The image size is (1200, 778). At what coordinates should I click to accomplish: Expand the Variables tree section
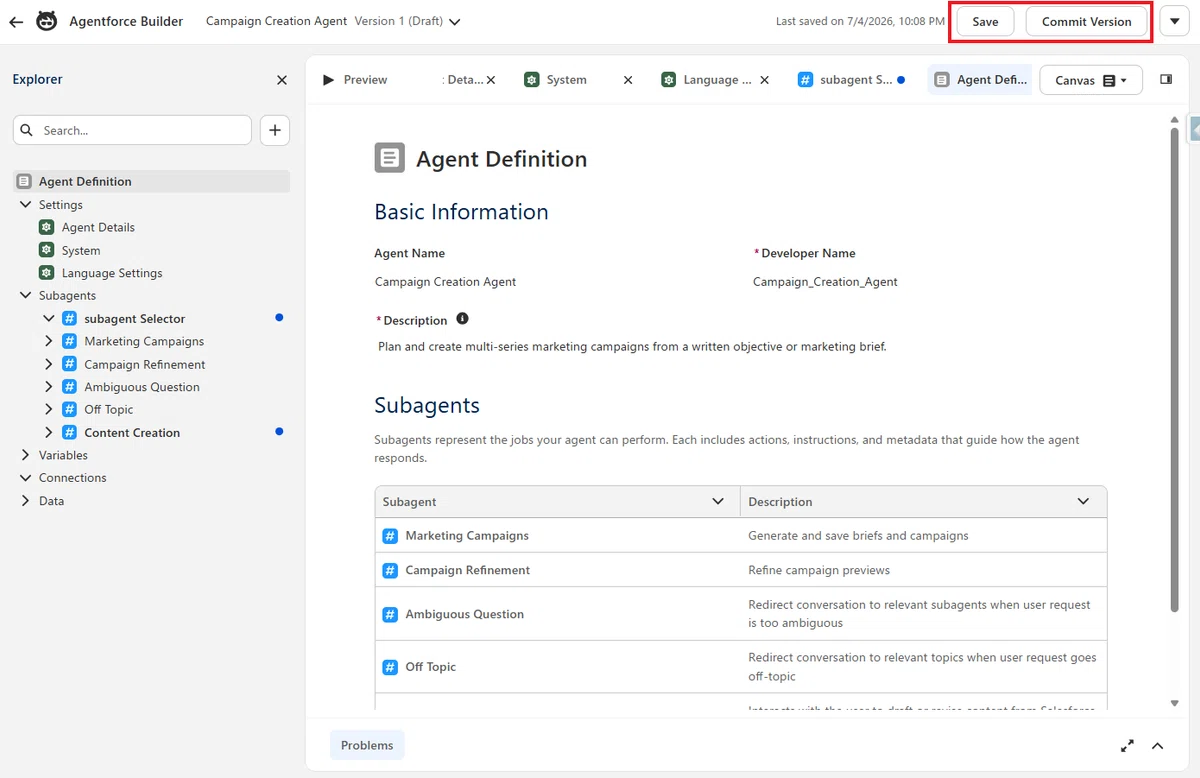(x=25, y=455)
